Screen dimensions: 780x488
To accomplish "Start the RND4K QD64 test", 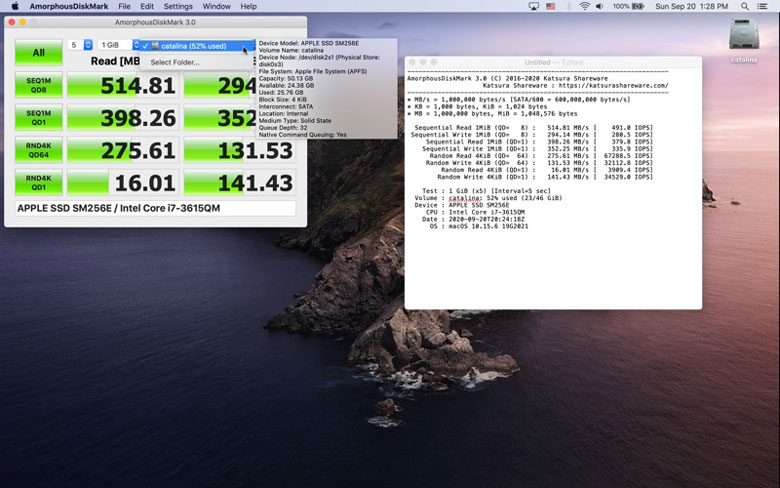I will tap(38, 150).
